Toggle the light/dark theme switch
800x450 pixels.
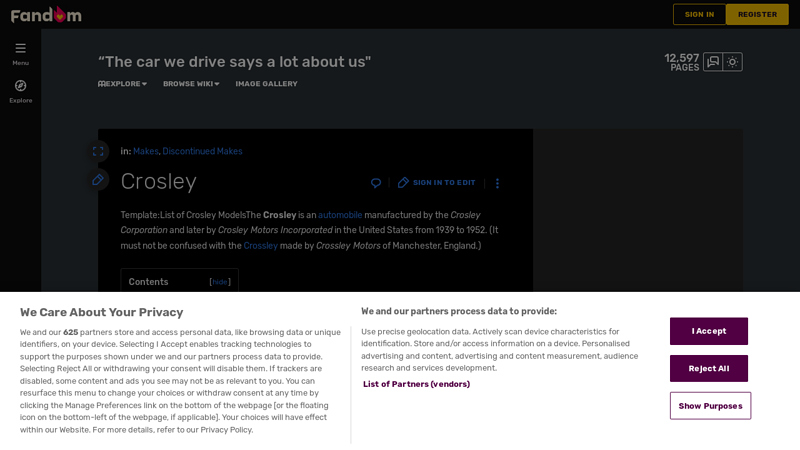coord(733,62)
